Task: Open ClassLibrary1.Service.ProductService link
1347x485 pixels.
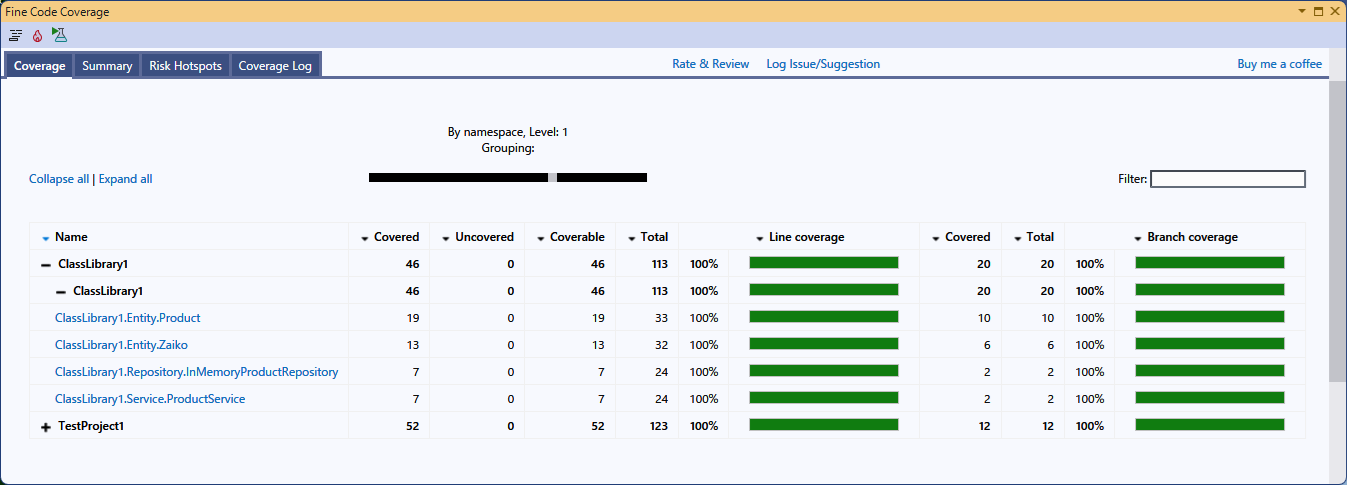Action: [150, 399]
